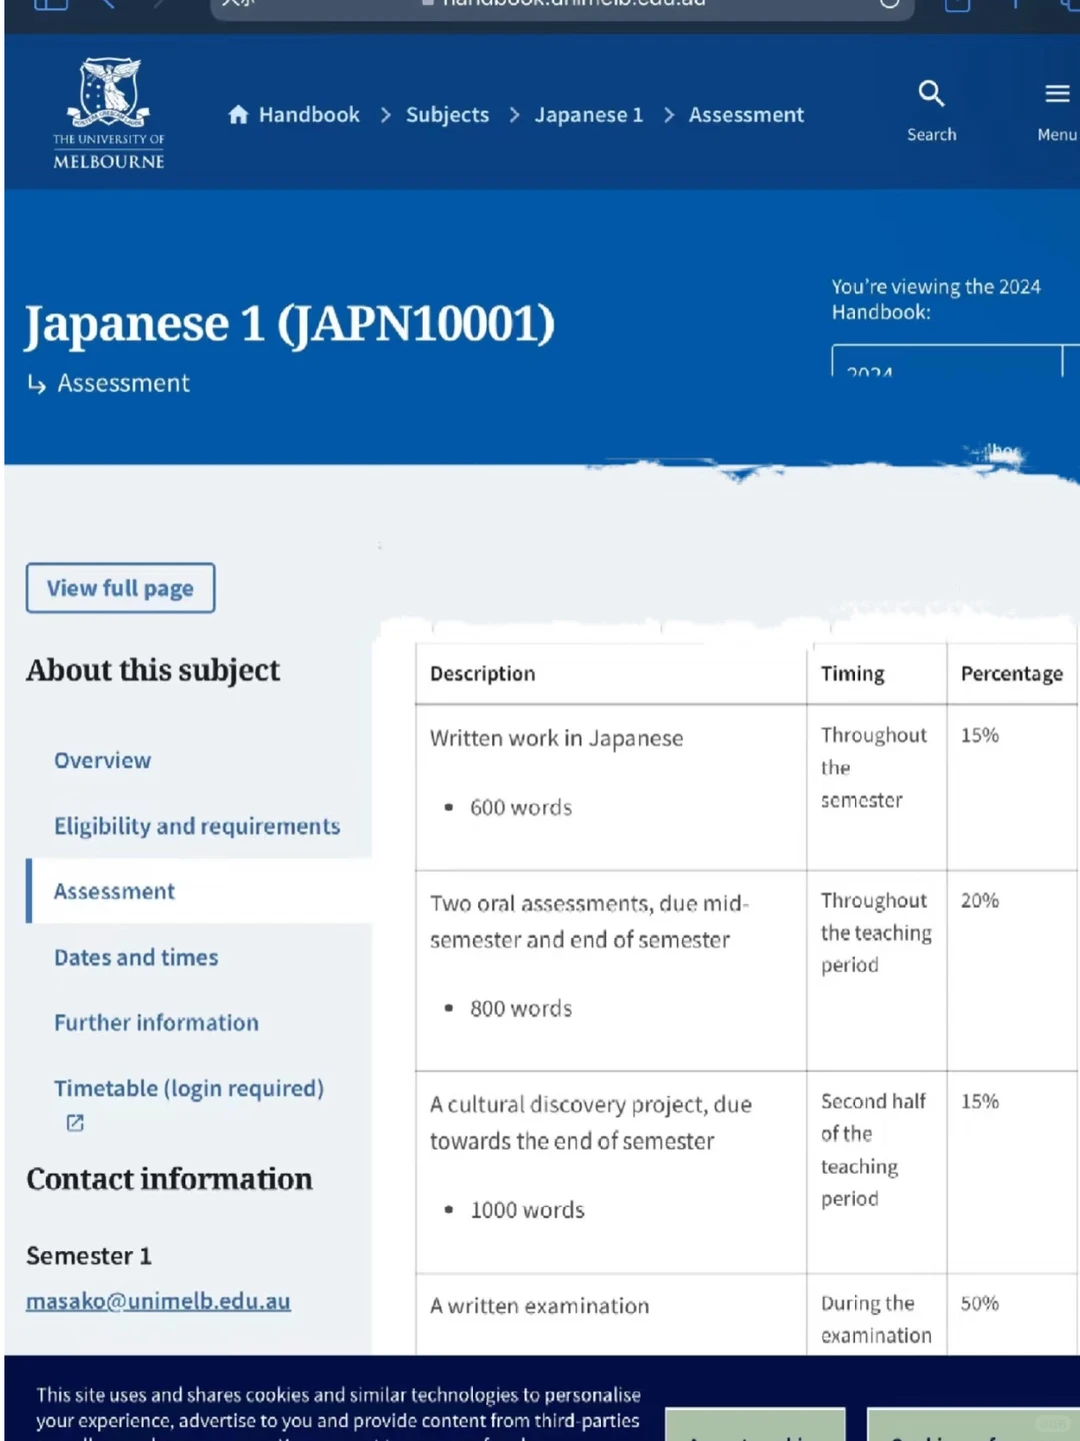Click the browser address bar
Viewport: 1080px width, 1441px height.
point(562,6)
